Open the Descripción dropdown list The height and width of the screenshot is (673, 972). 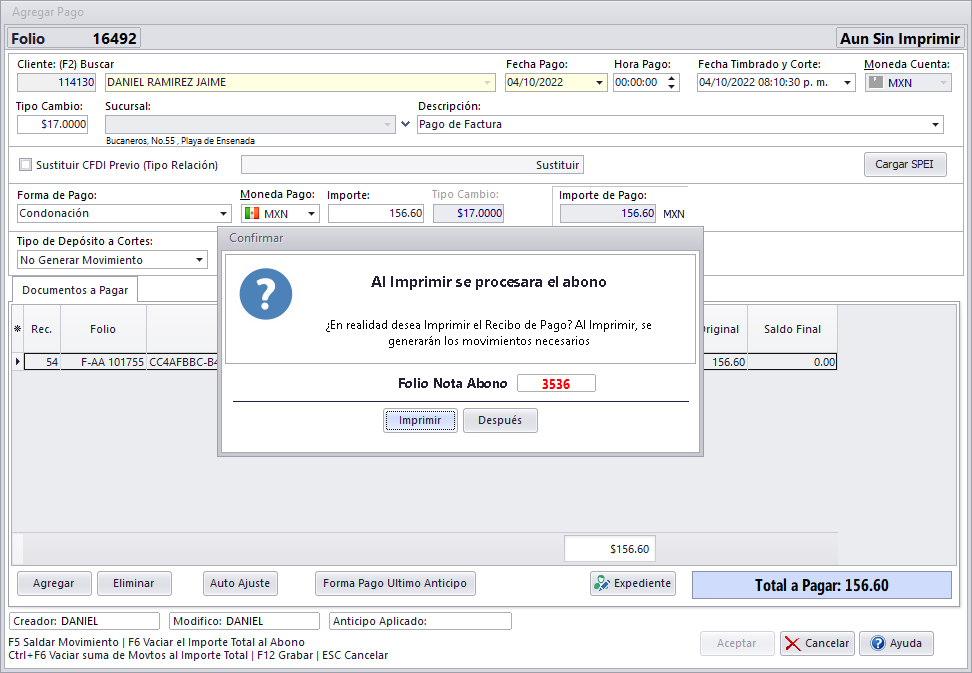935,125
